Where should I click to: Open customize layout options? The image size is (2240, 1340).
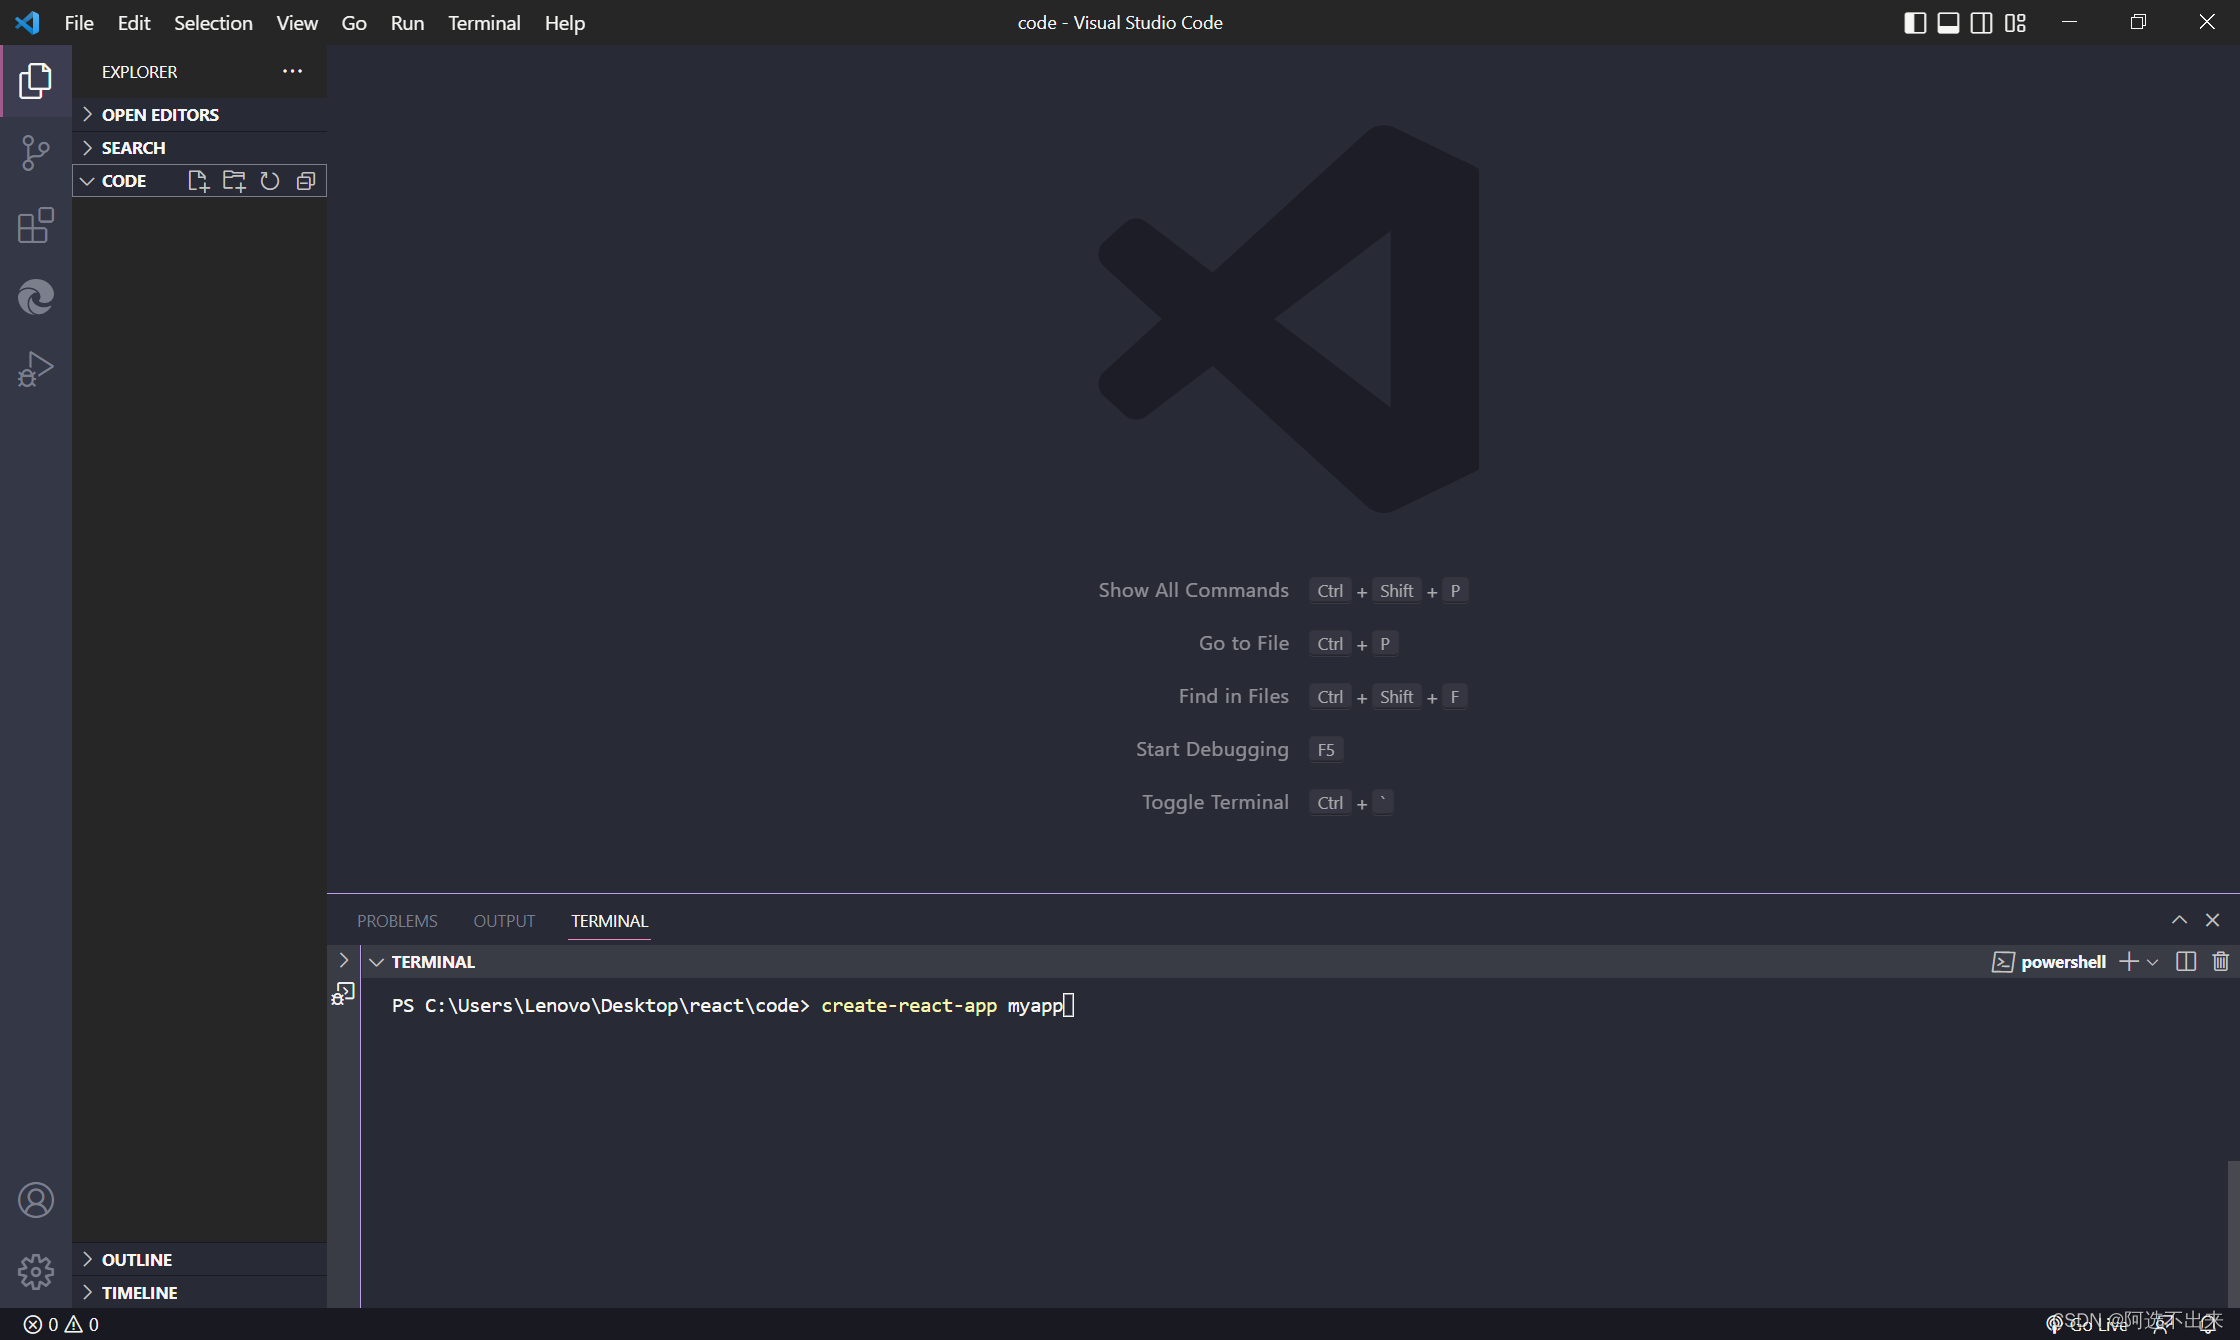point(2015,22)
